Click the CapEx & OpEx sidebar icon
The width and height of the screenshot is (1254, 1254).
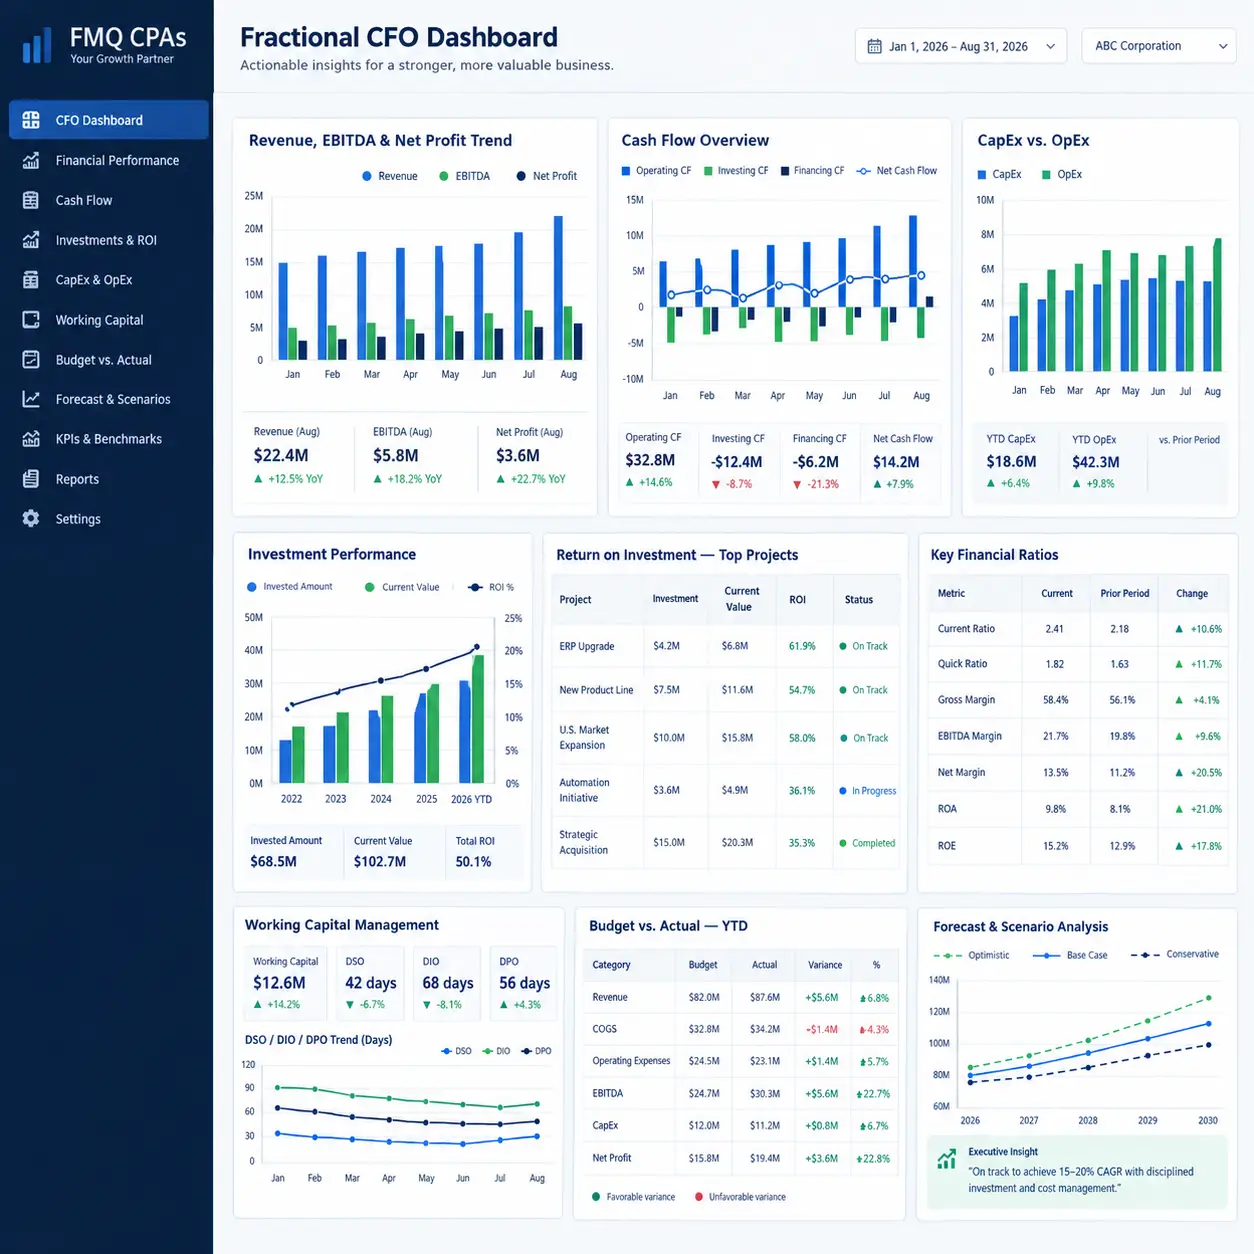[x=31, y=280]
